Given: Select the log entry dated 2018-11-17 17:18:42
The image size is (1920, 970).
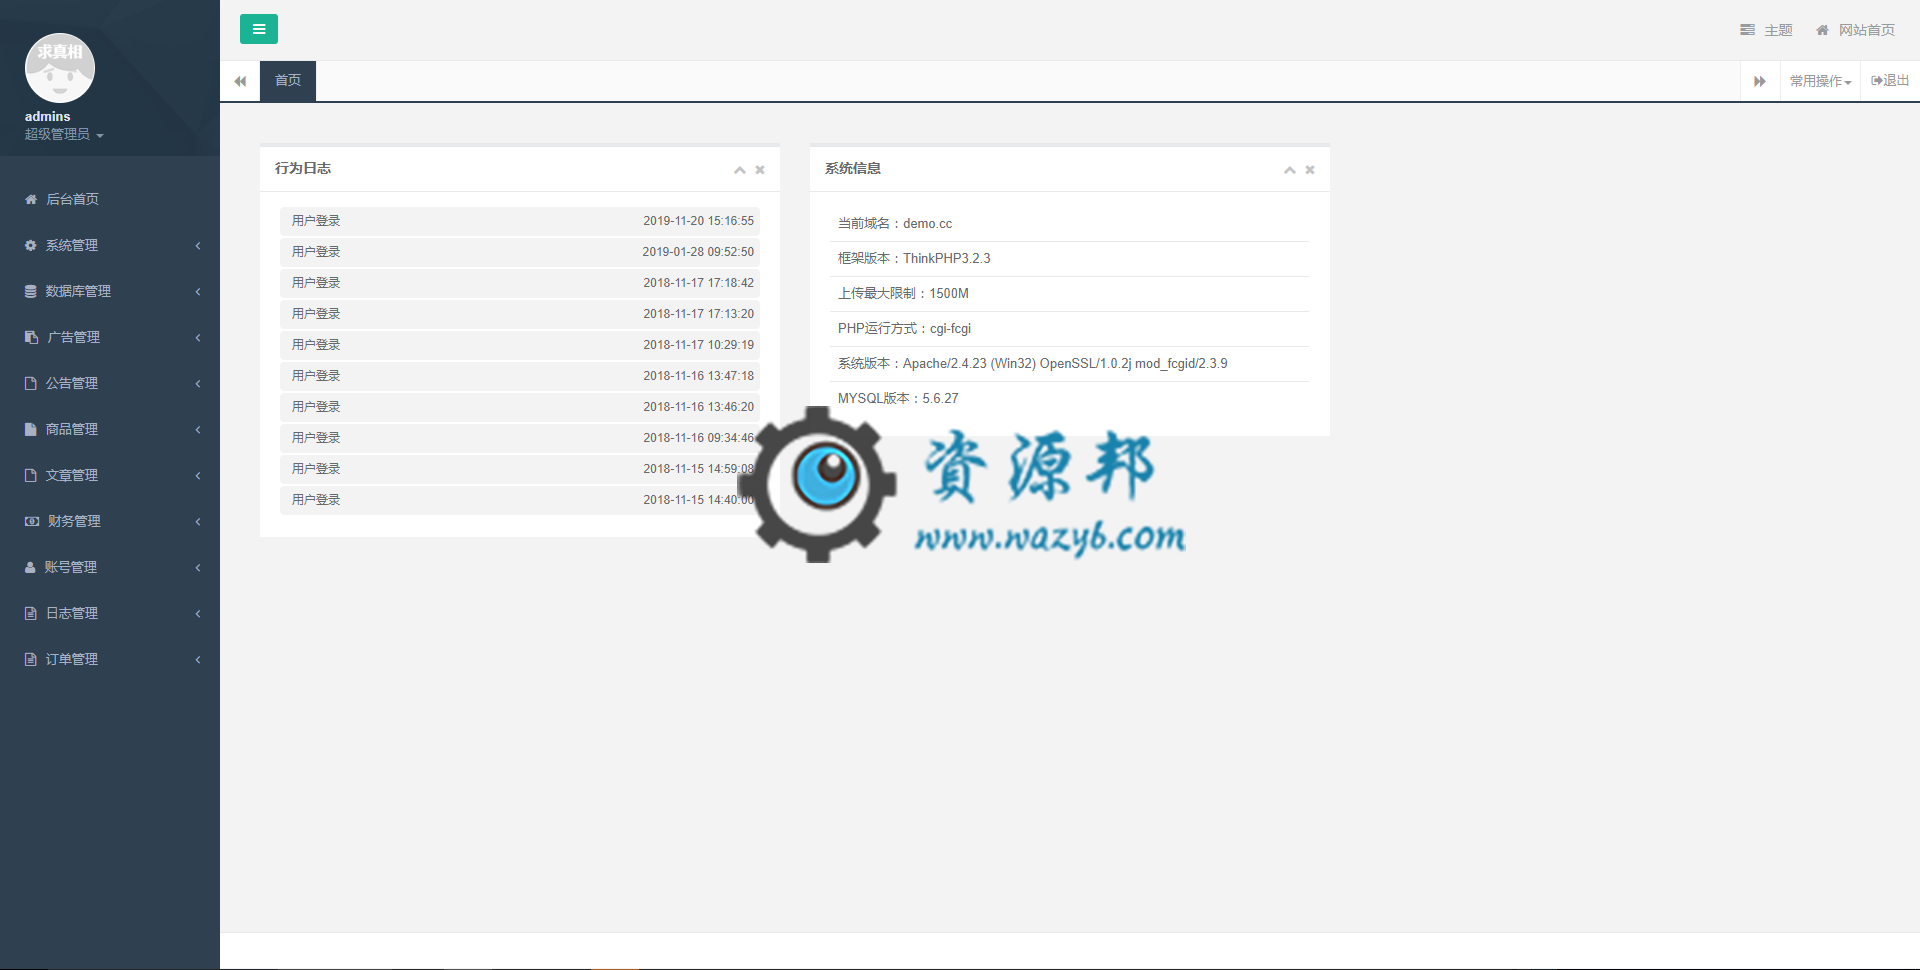Looking at the screenshot, I should 520,283.
